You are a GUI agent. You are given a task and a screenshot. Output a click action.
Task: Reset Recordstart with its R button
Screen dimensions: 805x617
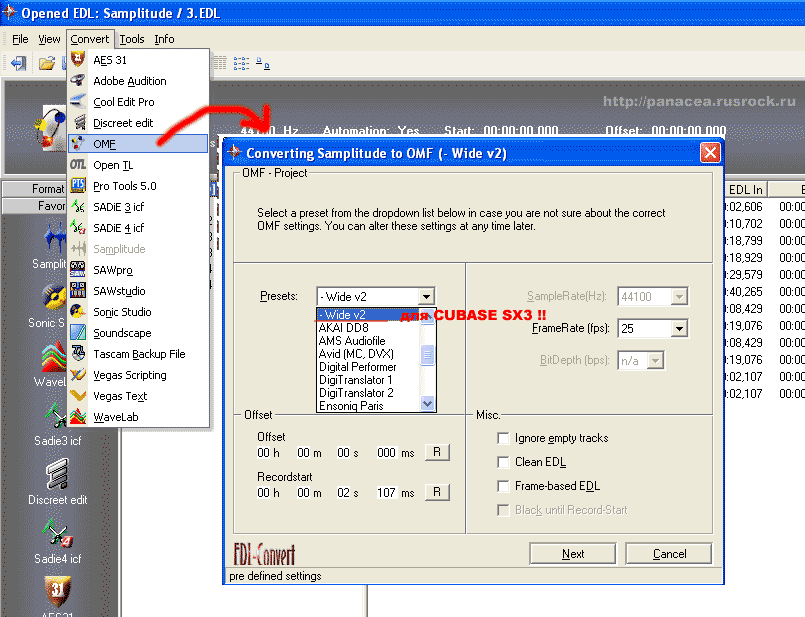pos(437,492)
